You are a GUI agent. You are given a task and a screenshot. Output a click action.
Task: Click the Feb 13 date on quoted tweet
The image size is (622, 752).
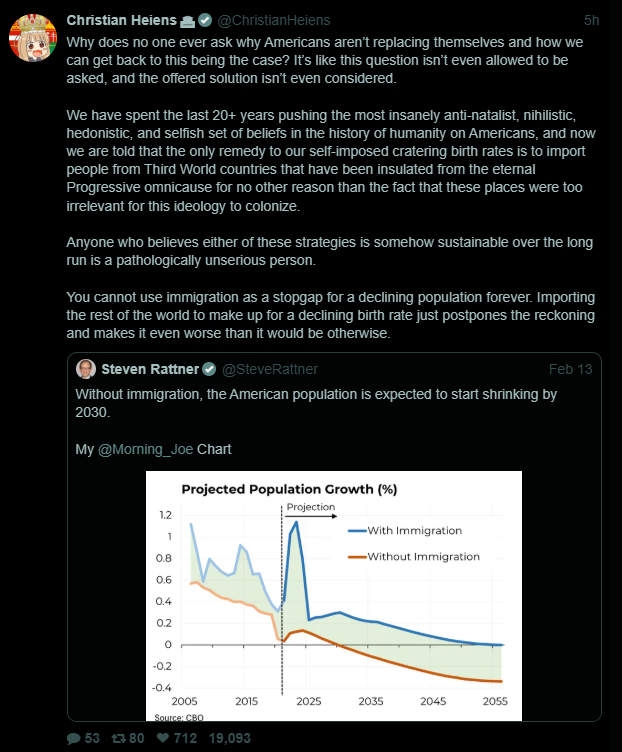pyautogui.click(x=571, y=369)
